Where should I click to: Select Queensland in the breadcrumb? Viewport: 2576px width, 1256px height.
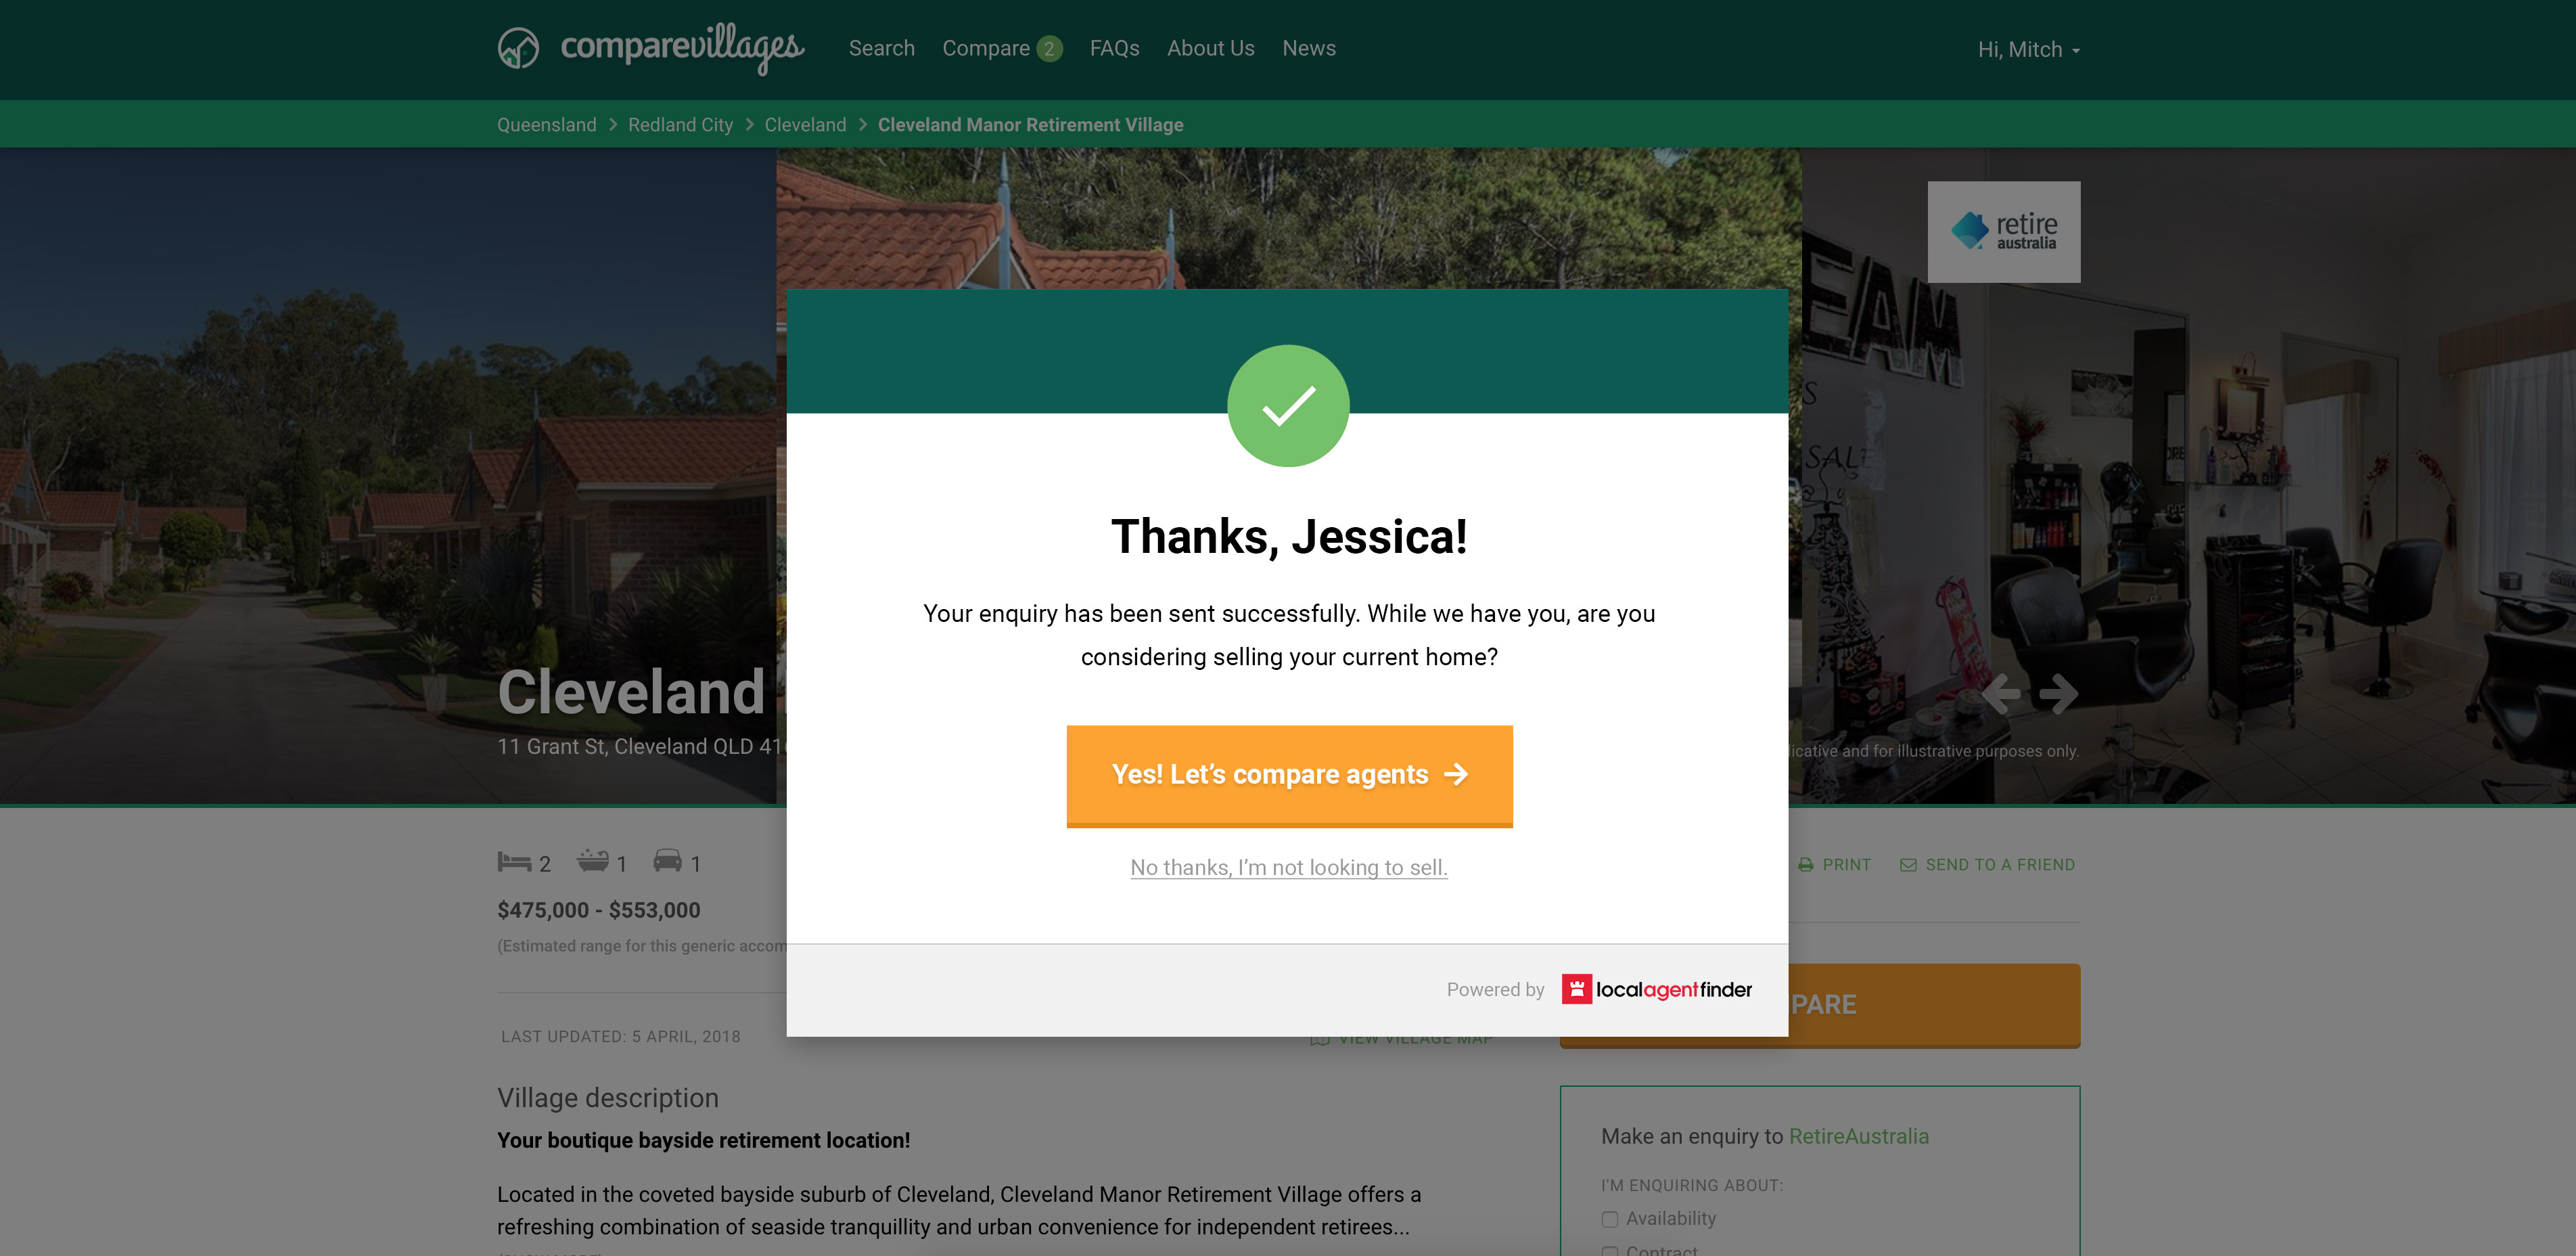(x=546, y=125)
